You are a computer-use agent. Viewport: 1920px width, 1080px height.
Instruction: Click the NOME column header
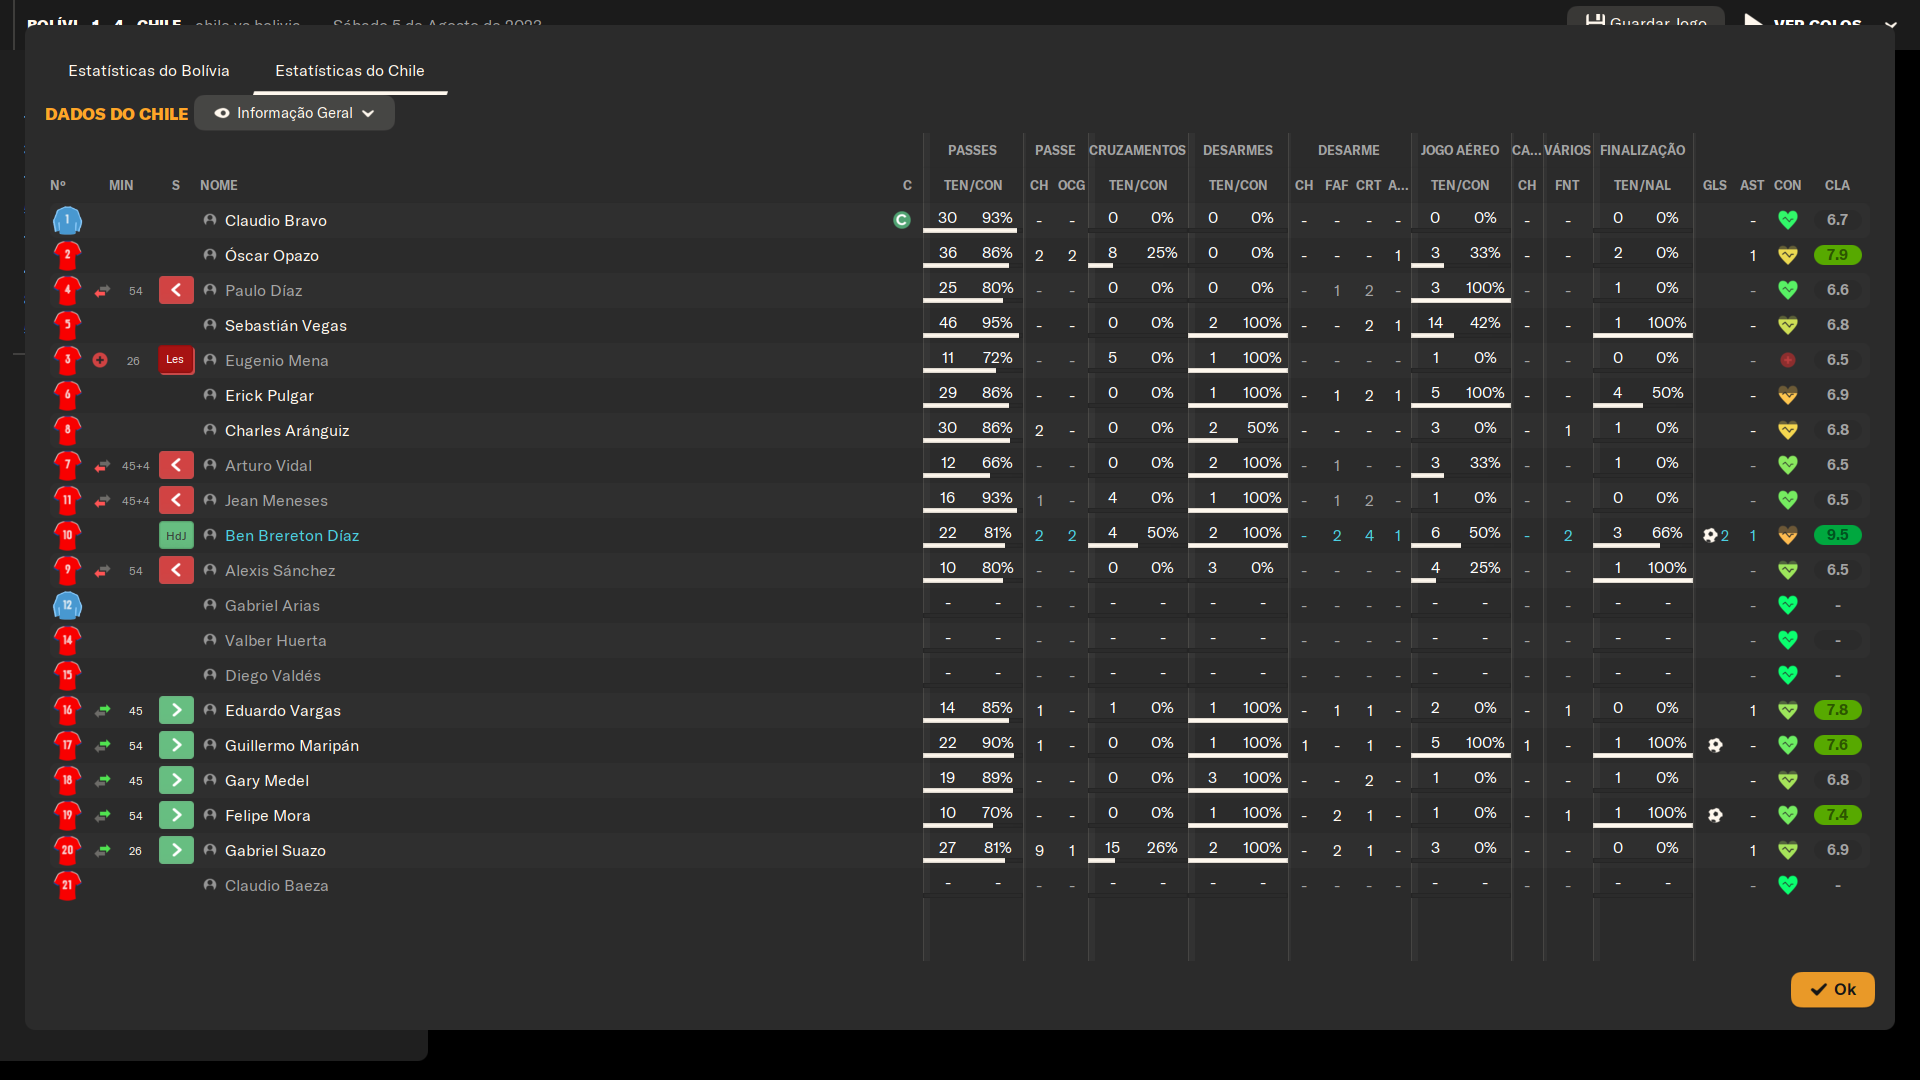coord(219,185)
